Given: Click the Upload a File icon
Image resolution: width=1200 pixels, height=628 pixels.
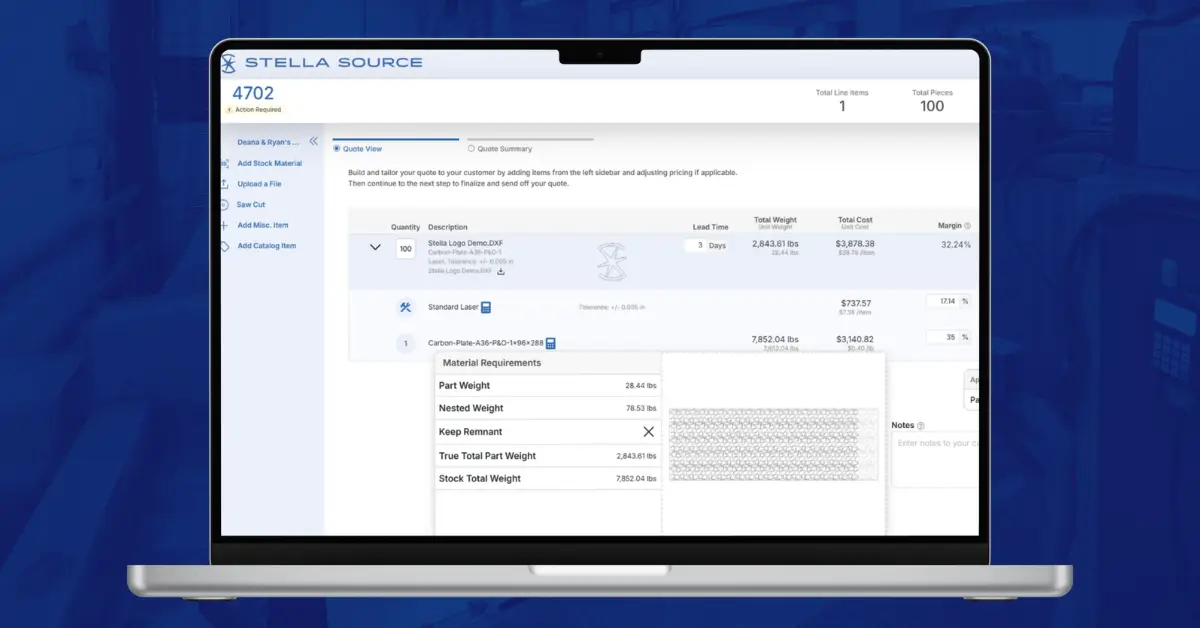Looking at the screenshot, I should pos(225,184).
